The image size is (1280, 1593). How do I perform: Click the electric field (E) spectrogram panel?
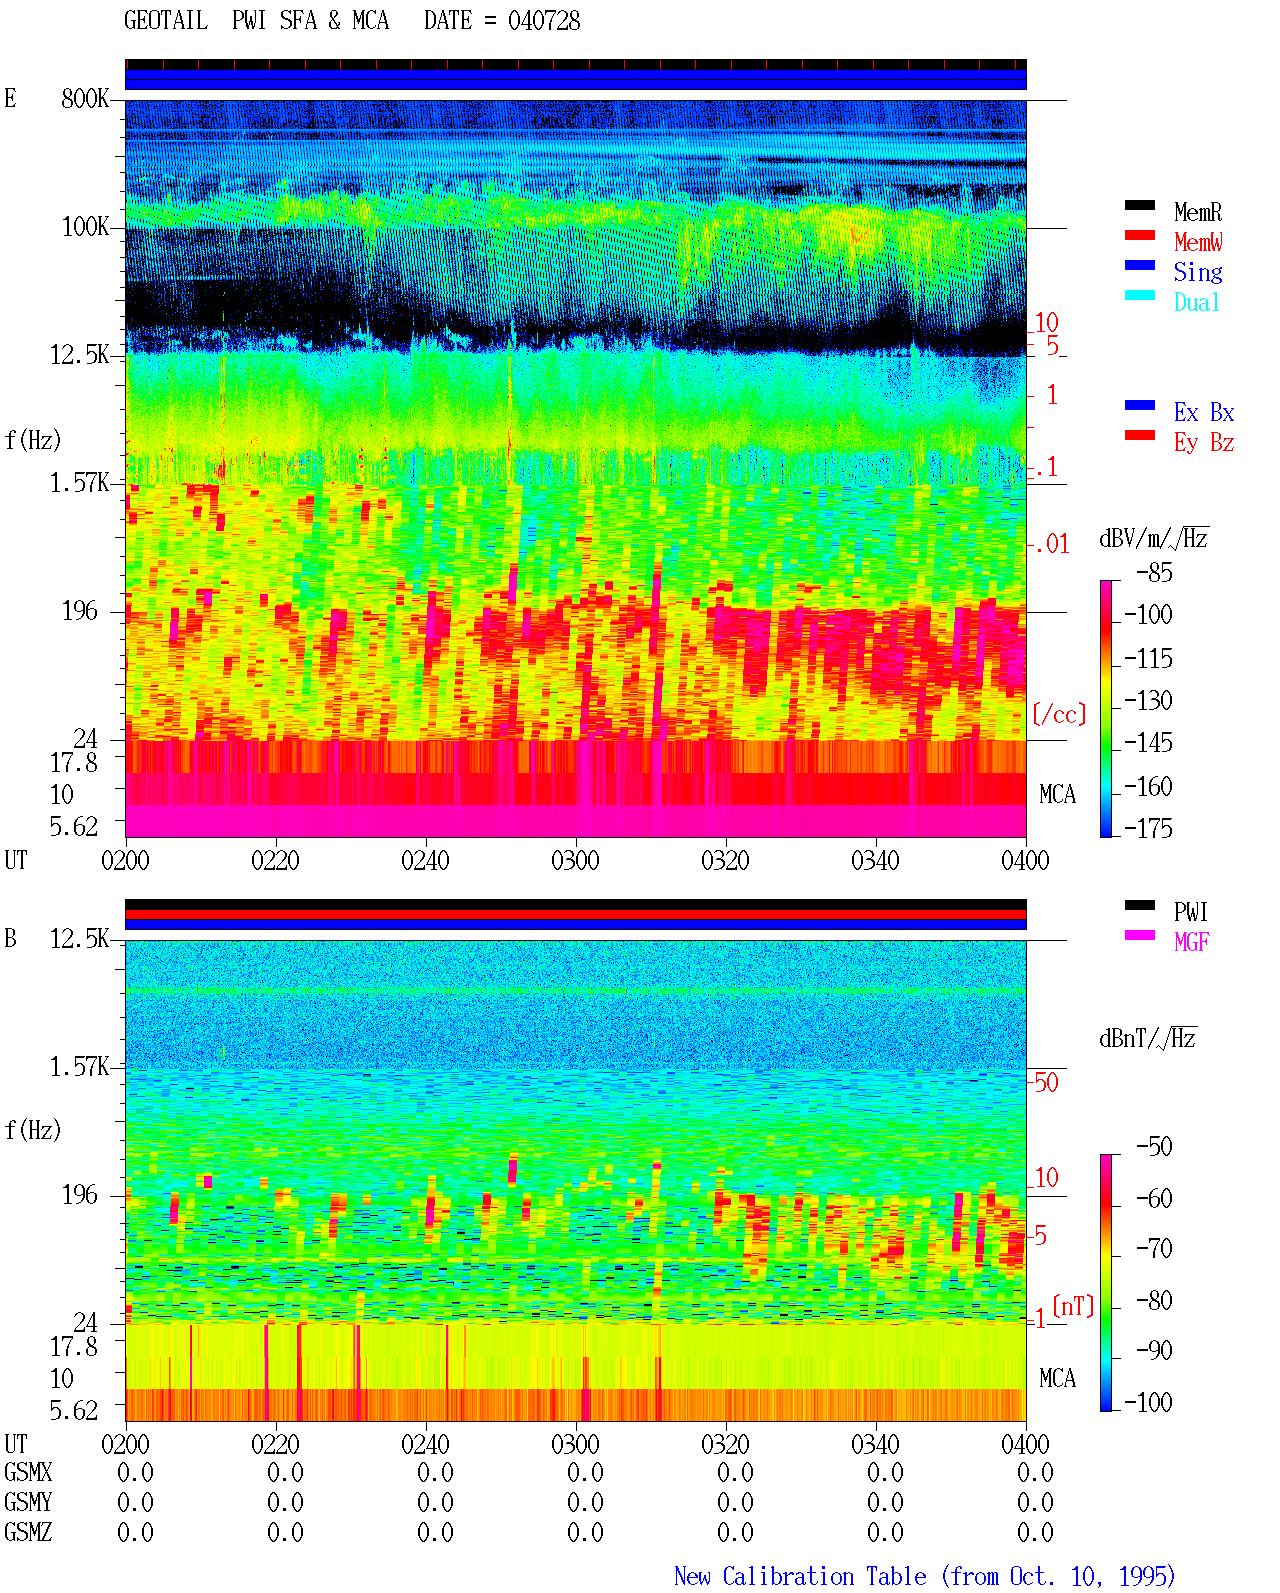pyautogui.click(x=576, y=468)
